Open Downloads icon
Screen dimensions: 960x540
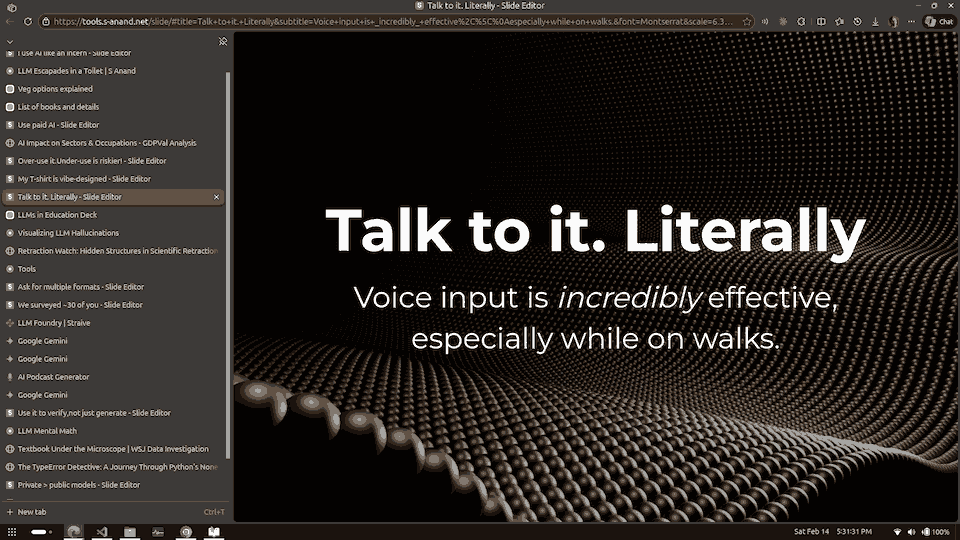click(x=876, y=21)
